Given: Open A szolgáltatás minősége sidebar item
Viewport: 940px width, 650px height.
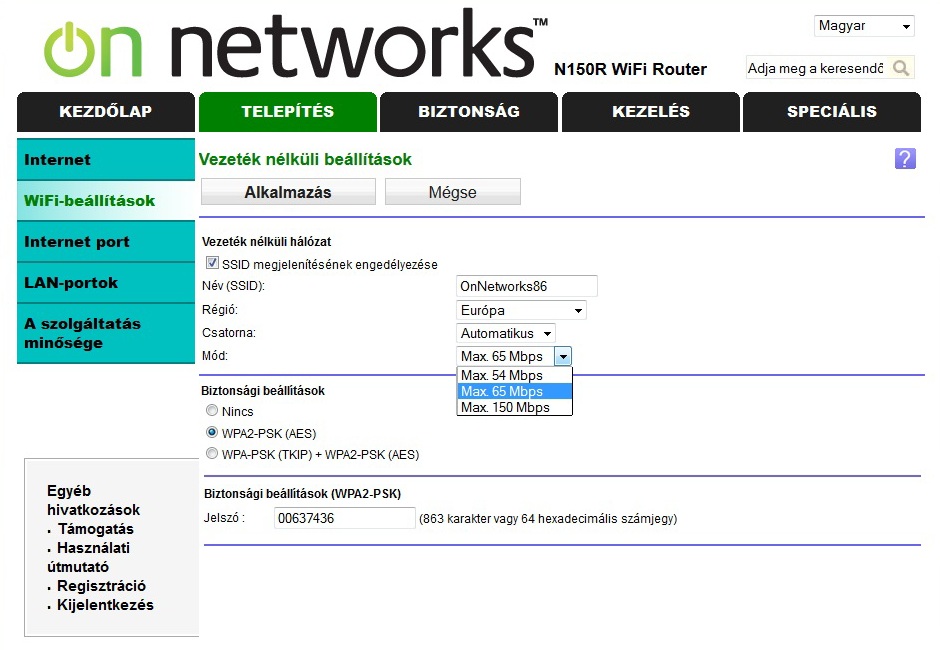Looking at the screenshot, I should click(106, 333).
